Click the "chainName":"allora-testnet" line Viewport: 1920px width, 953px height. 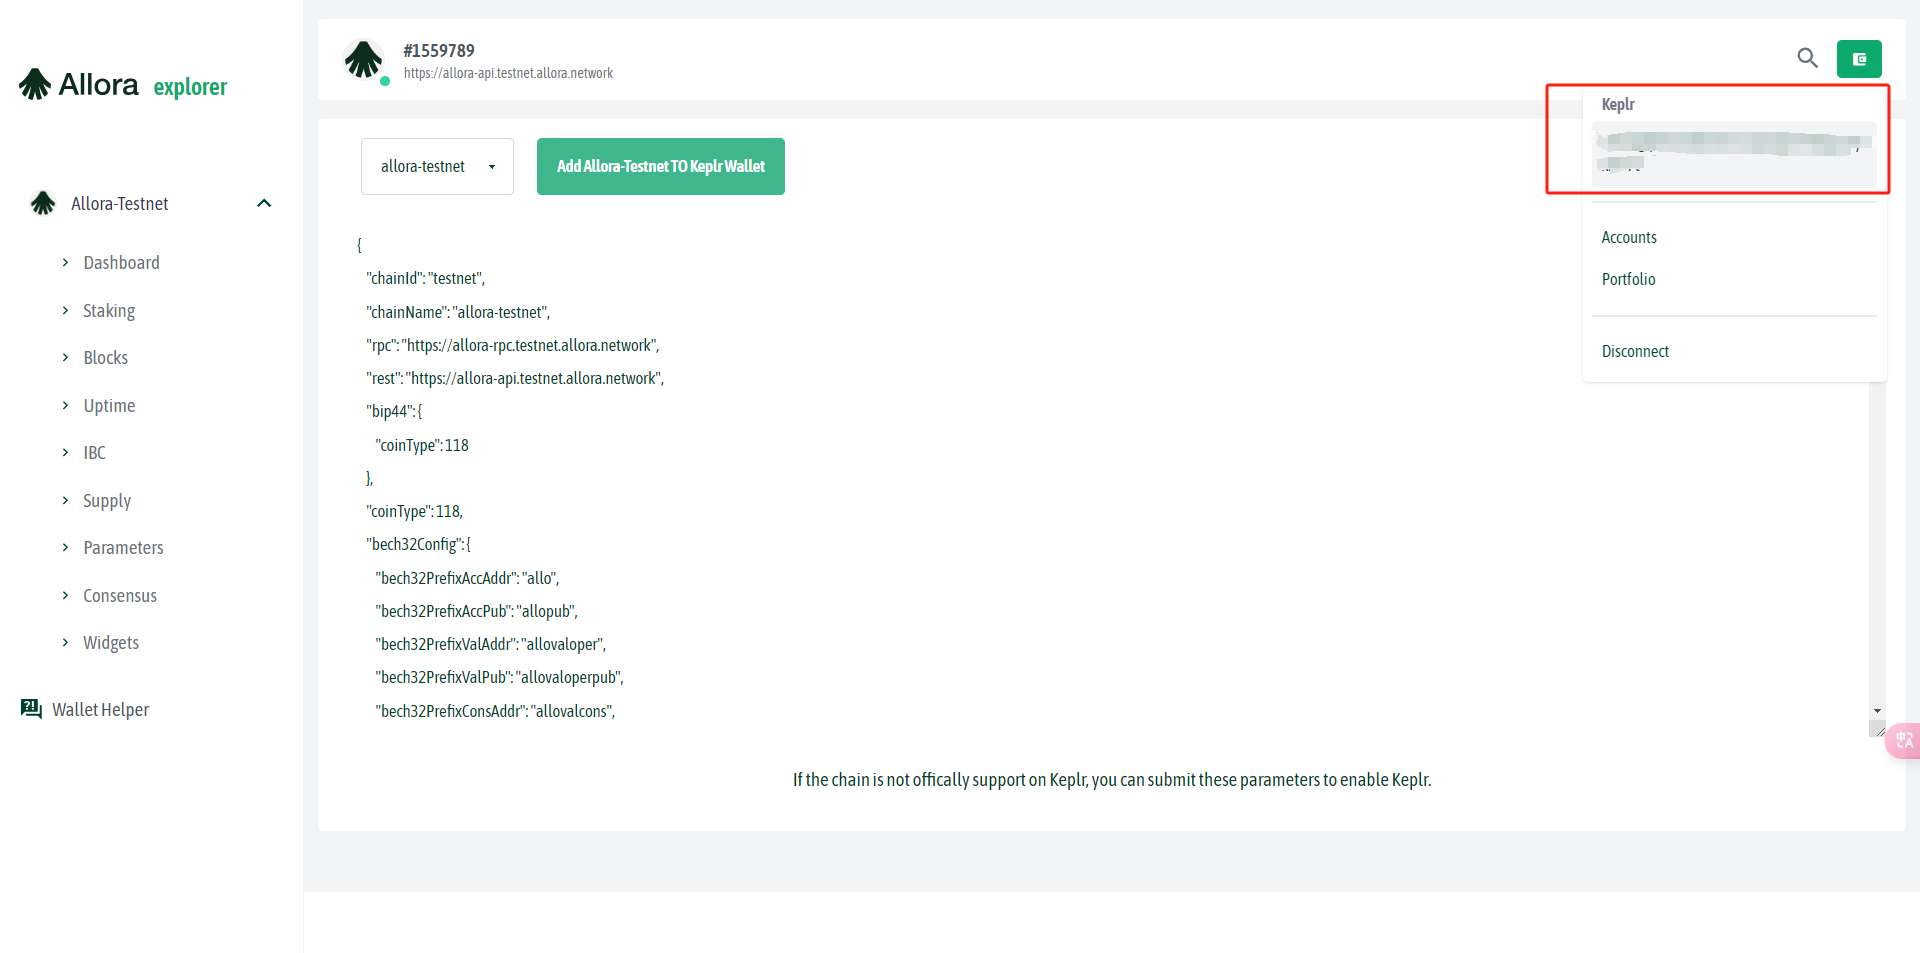[458, 312]
